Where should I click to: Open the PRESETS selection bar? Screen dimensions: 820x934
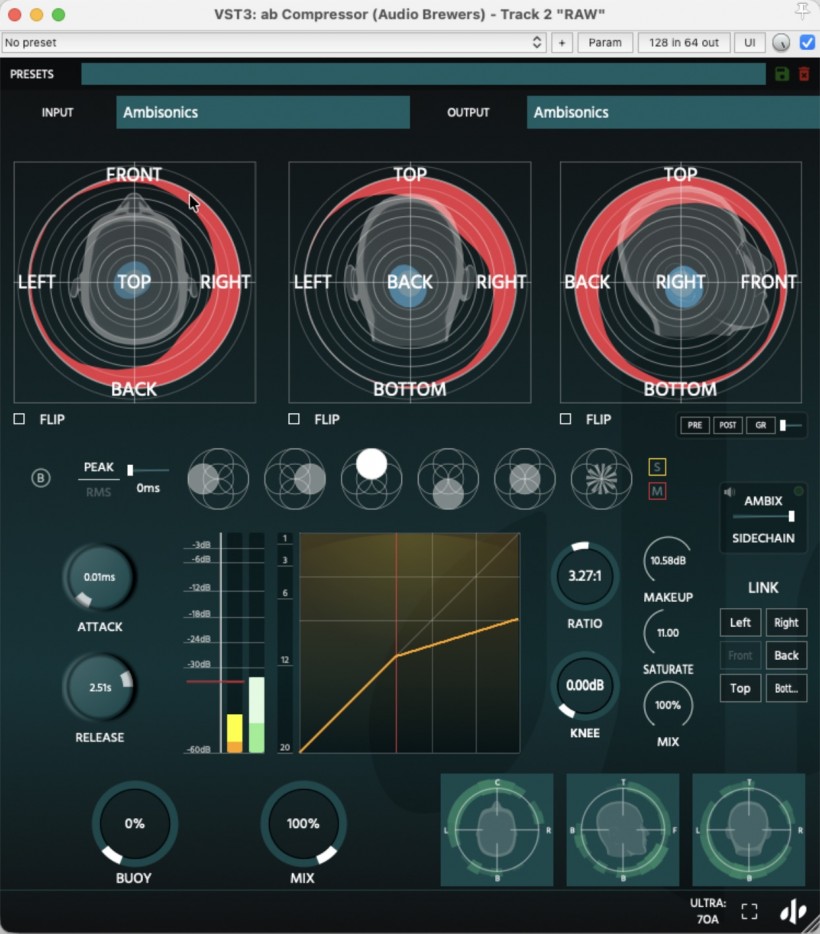pyautogui.click(x=423, y=74)
